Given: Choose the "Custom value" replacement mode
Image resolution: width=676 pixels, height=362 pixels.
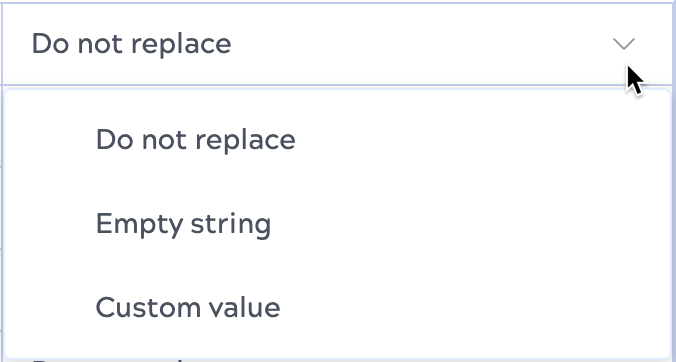Looking at the screenshot, I should pos(338,307).
